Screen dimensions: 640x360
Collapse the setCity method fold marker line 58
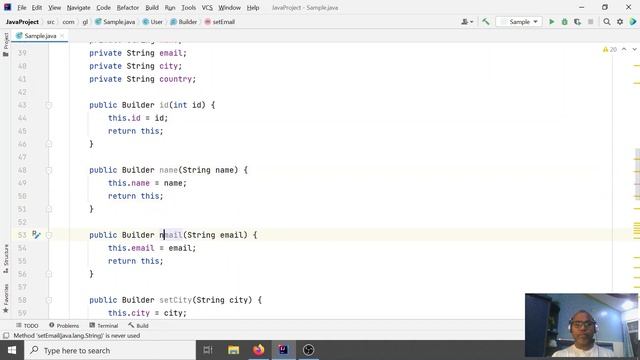49,300
